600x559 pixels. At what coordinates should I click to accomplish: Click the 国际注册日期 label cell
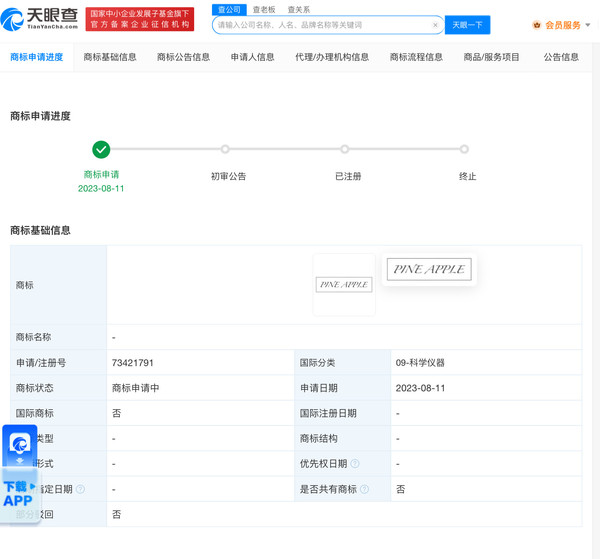point(342,413)
